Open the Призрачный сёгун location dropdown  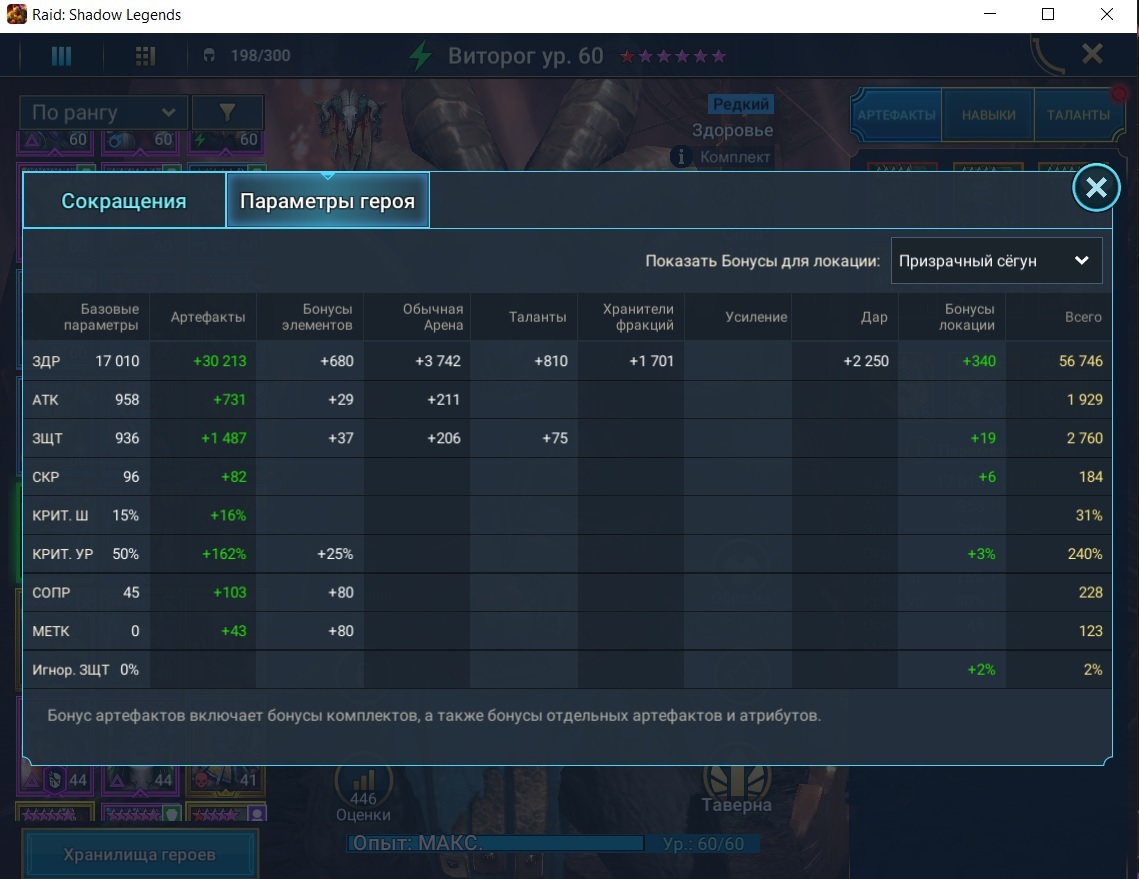click(x=996, y=261)
